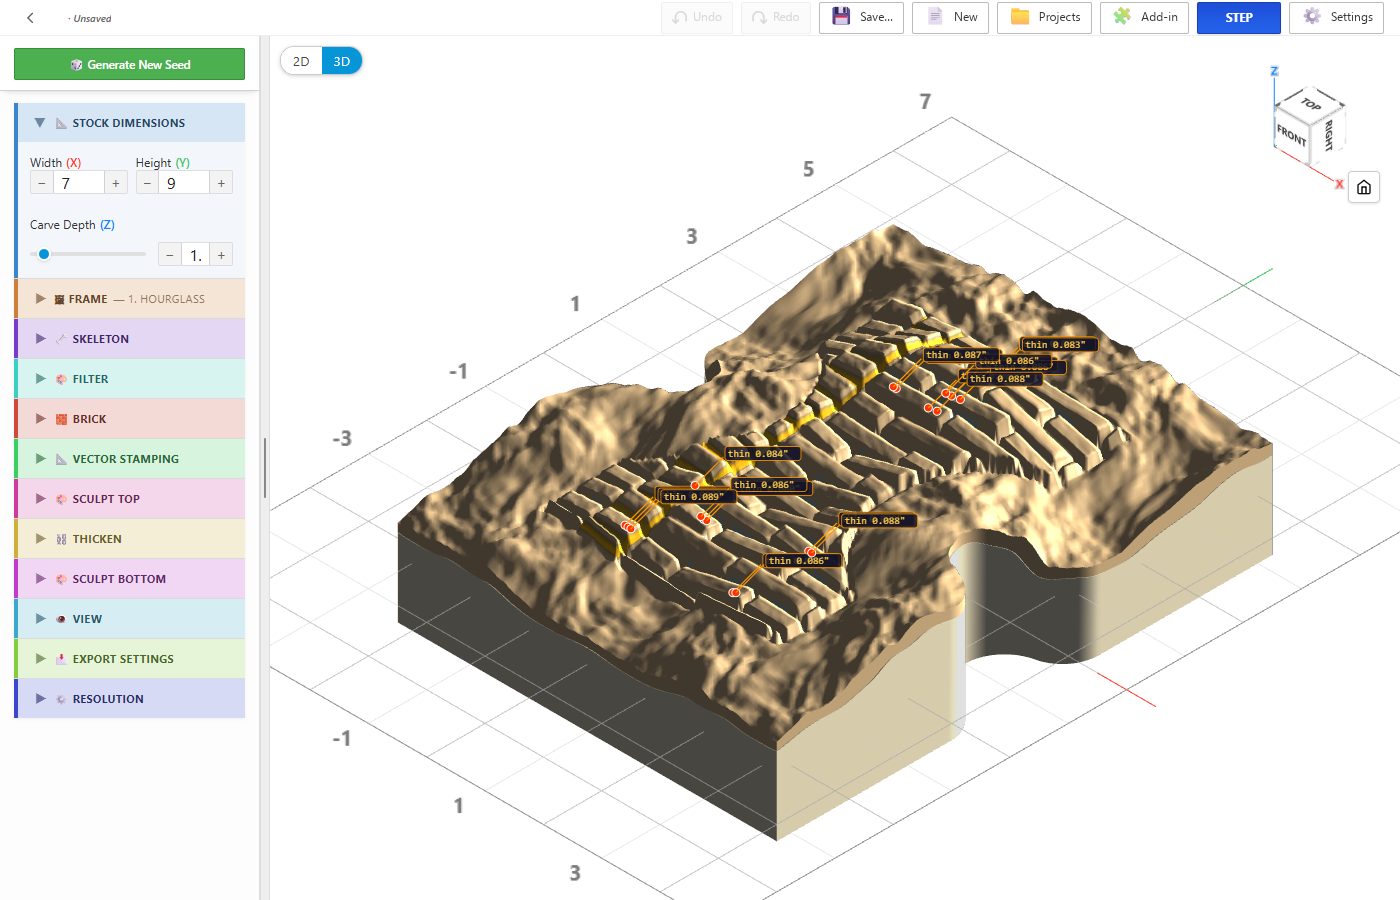The image size is (1400, 900).
Task: Click the Stock Dimensions ruler icon
Action: (x=61, y=123)
